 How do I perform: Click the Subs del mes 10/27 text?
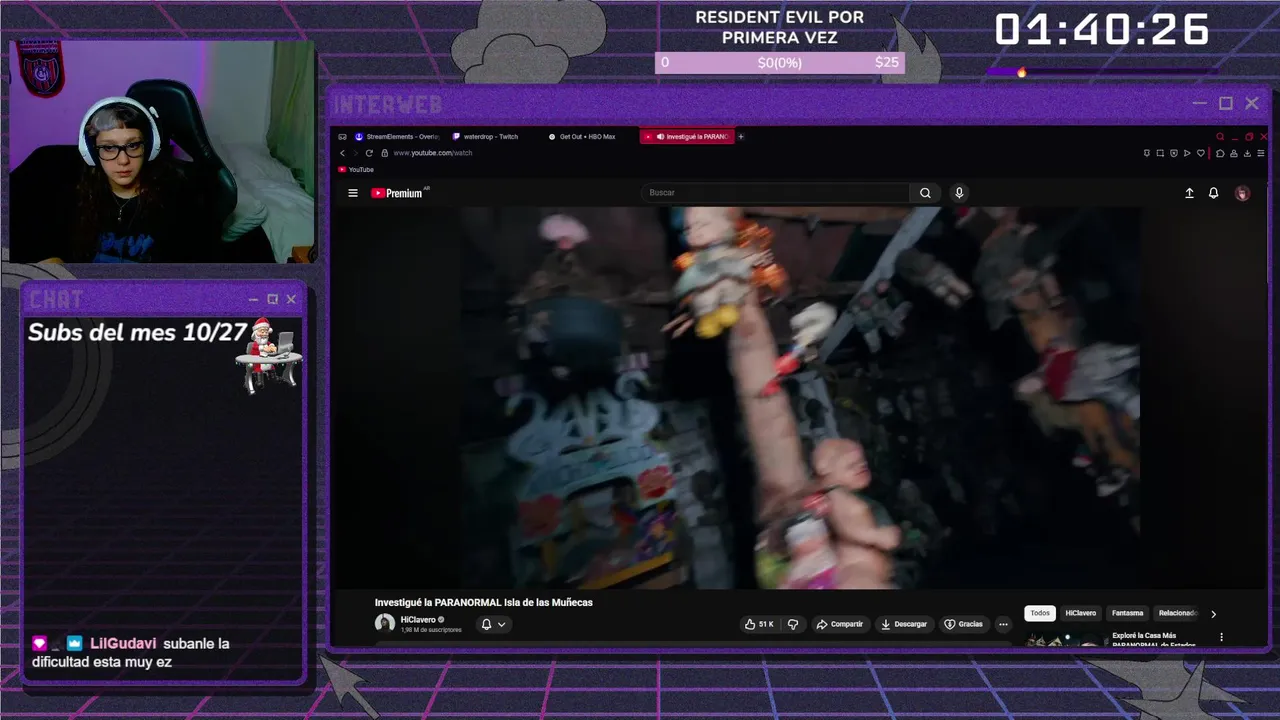tap(137, 333)
